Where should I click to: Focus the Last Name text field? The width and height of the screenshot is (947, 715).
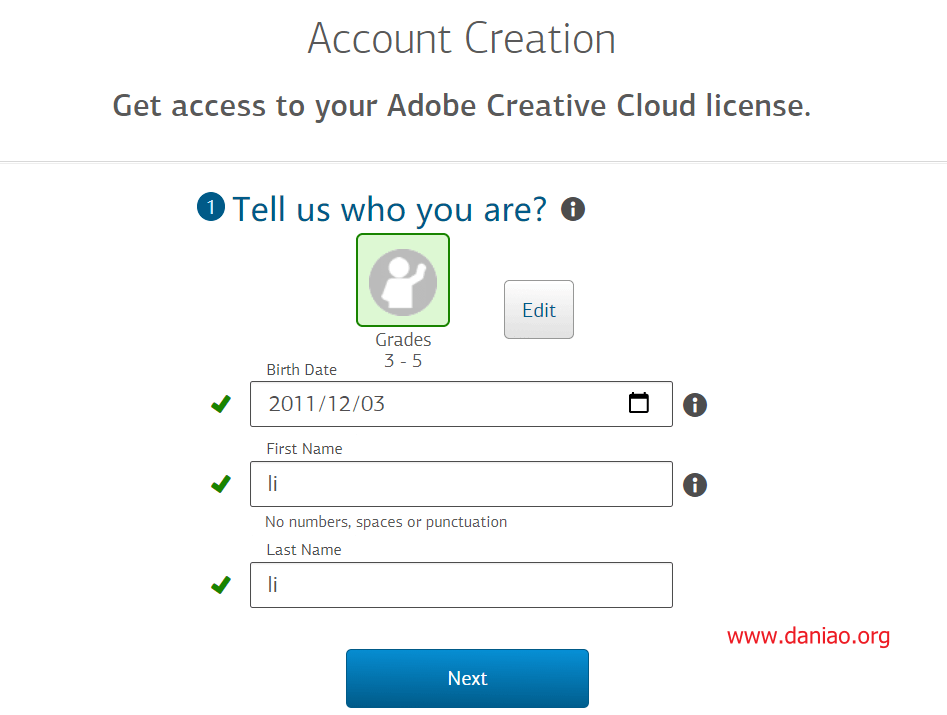tap(461, 585)
